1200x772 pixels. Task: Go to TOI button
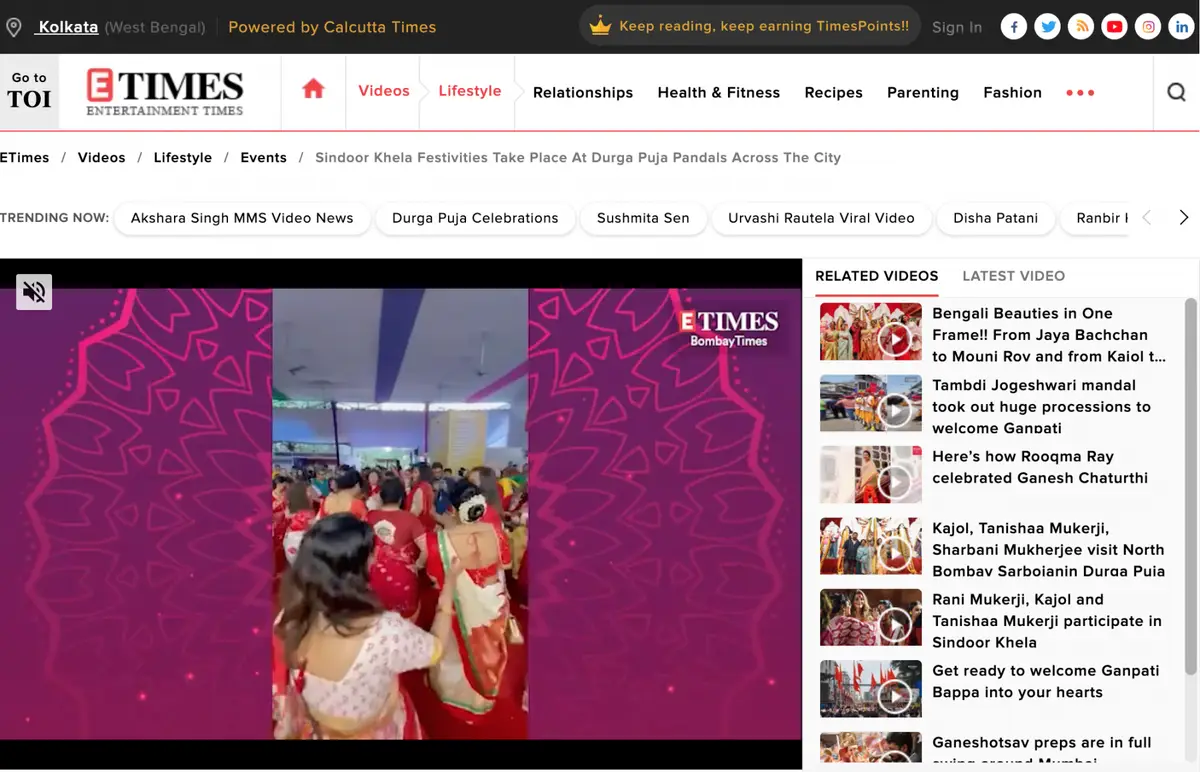click(29, 91)
